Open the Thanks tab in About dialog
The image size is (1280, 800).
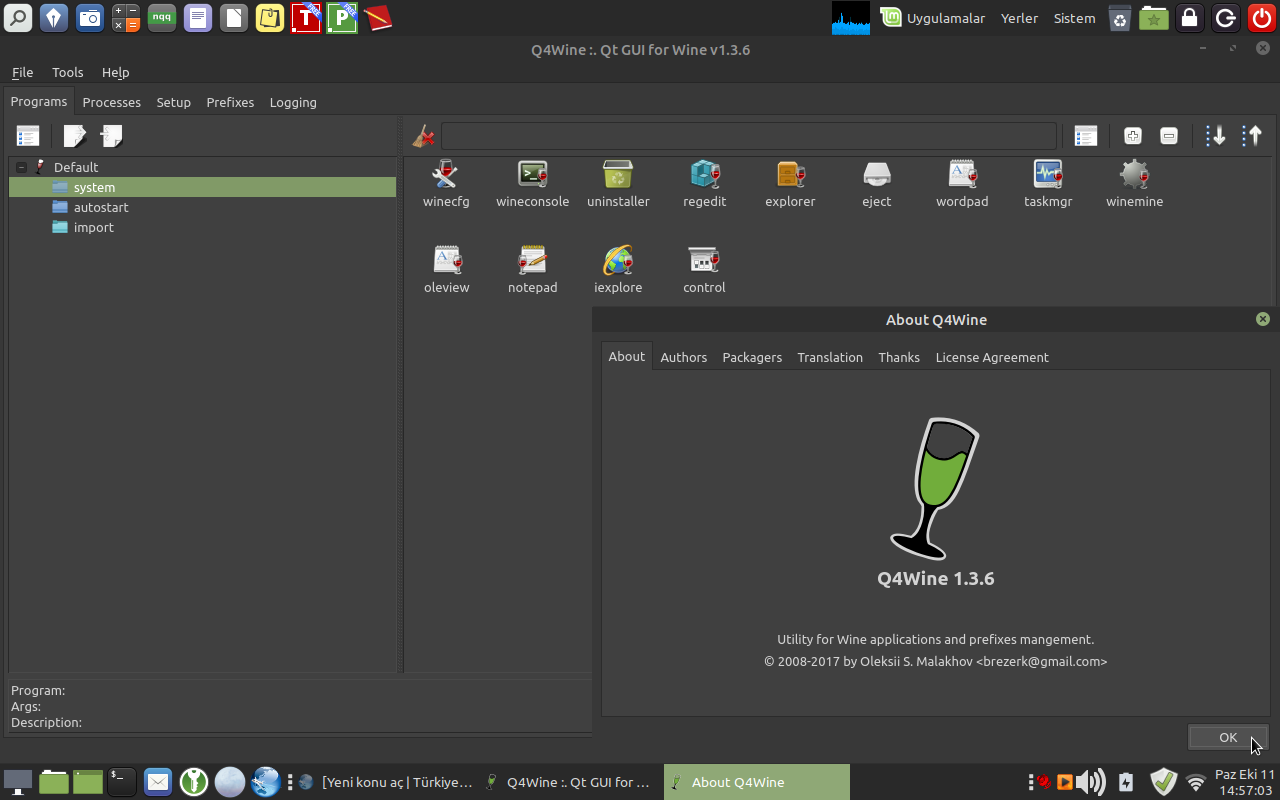coord(899,357)
